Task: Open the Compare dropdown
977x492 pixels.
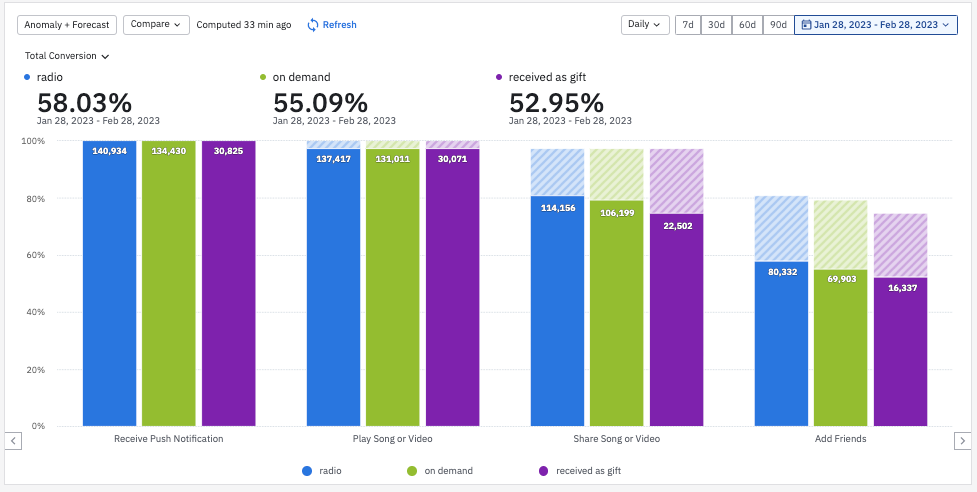Action: [x=156, y=25]
